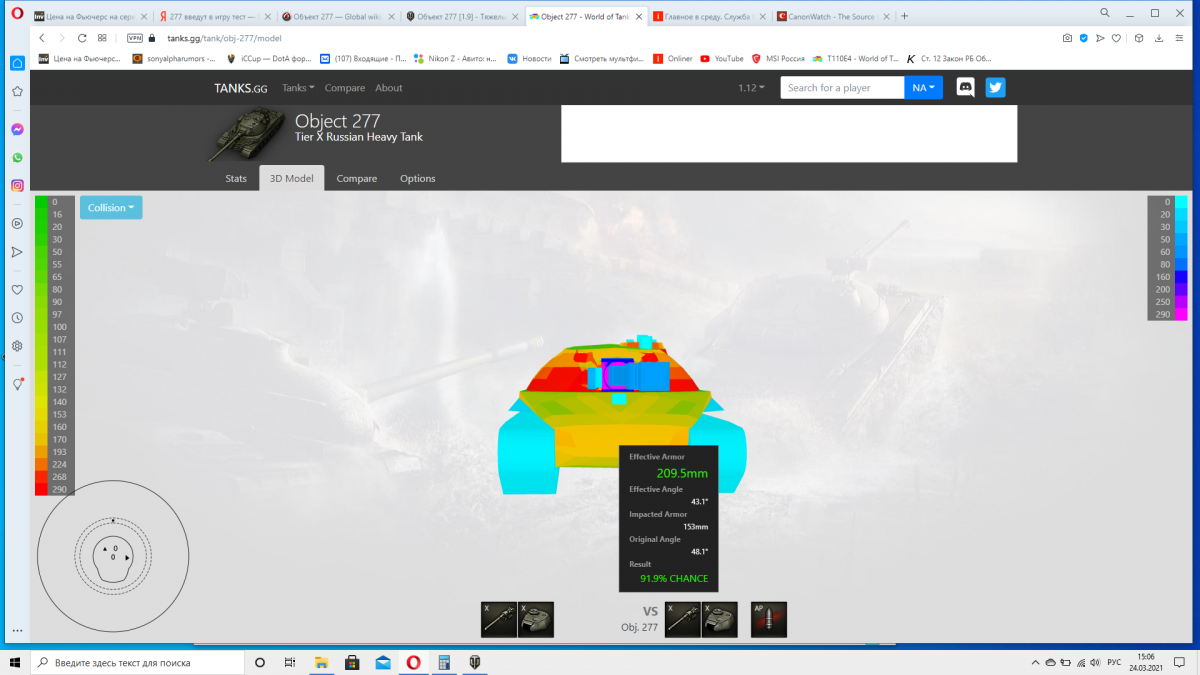Change the NA region dropdown
Viewport: 1200px width, 675px height.
[924, 87]
